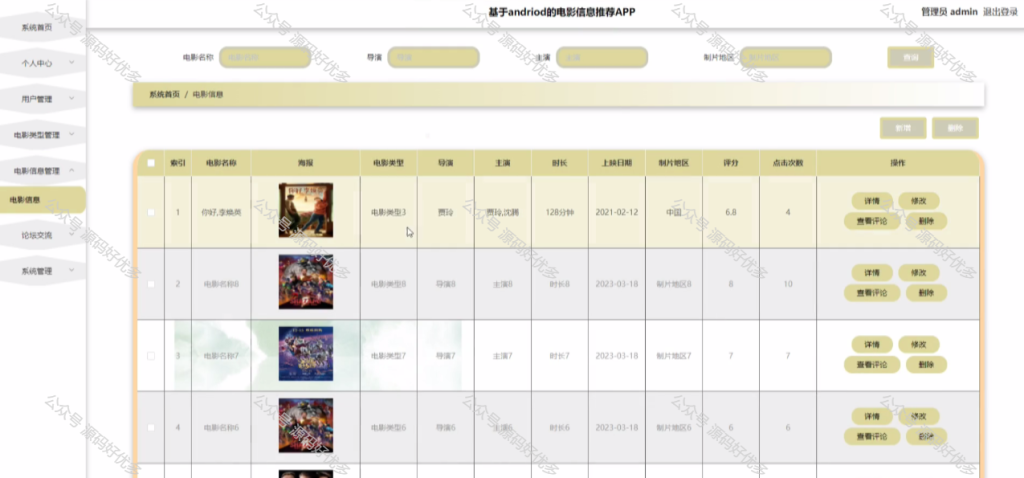Expand the 系统管理 sidebar menu

click(x=43, y=271)
